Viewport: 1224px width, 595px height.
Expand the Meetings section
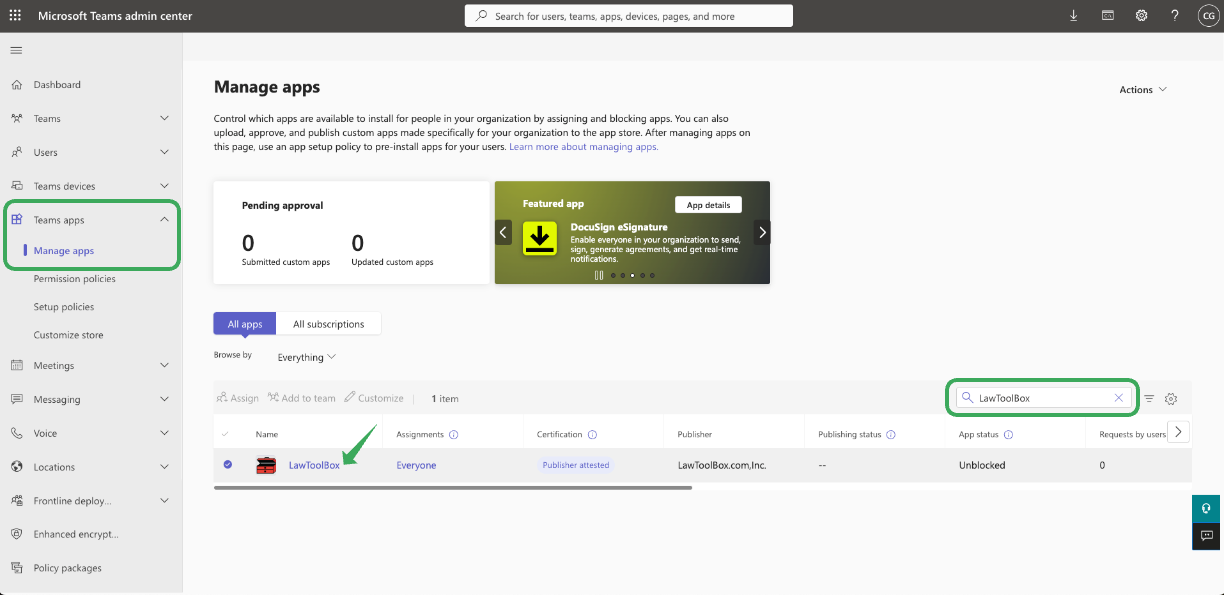(x=164, y=365)
